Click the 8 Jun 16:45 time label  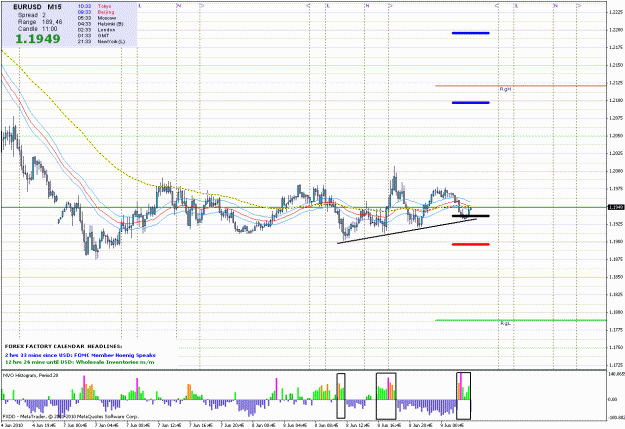389,425
